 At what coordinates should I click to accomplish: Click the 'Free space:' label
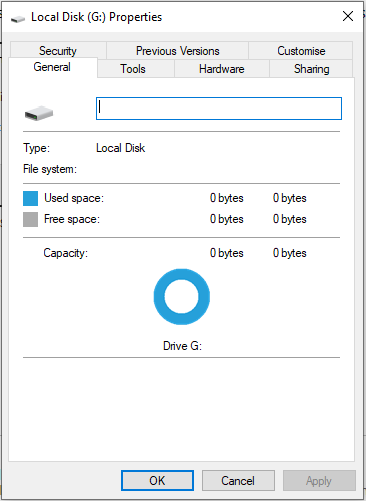pos(72,219)
